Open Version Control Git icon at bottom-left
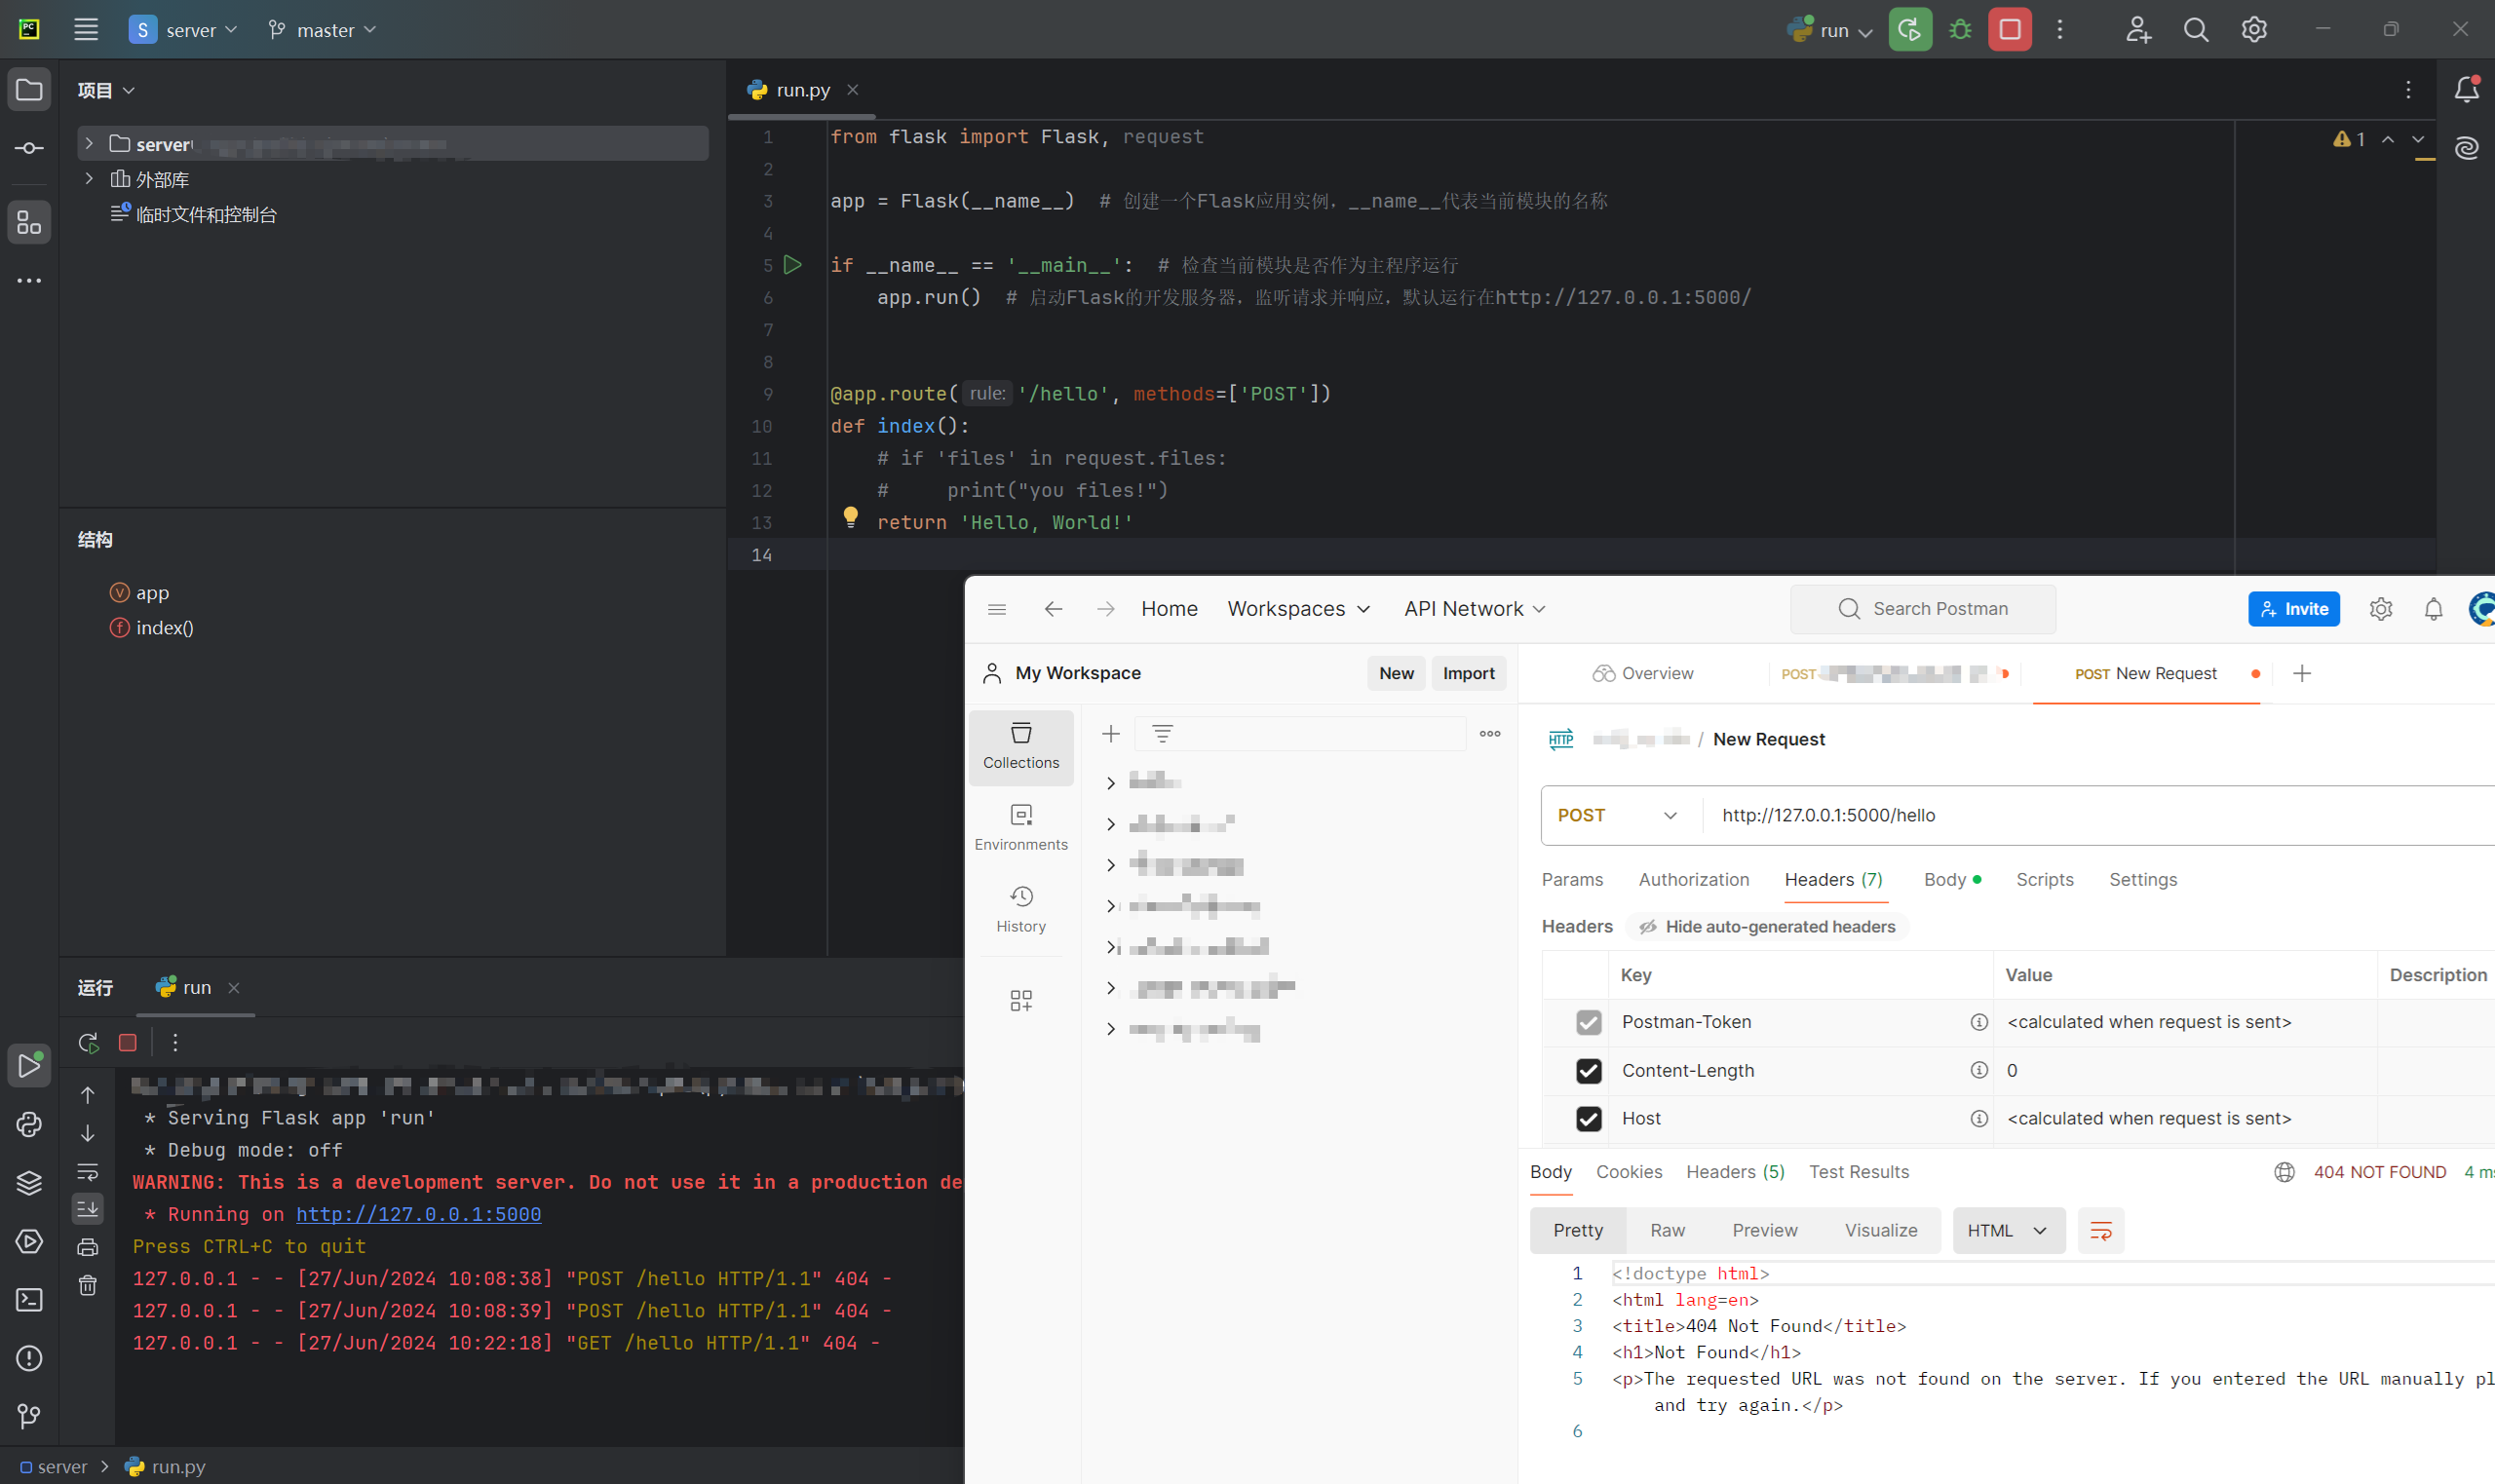This screenshot has width=2495, height=1484. coord(29,1415)
